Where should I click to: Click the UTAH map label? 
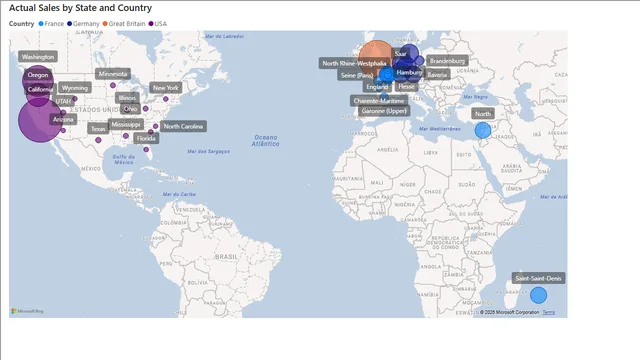click(x=63, y=101)
